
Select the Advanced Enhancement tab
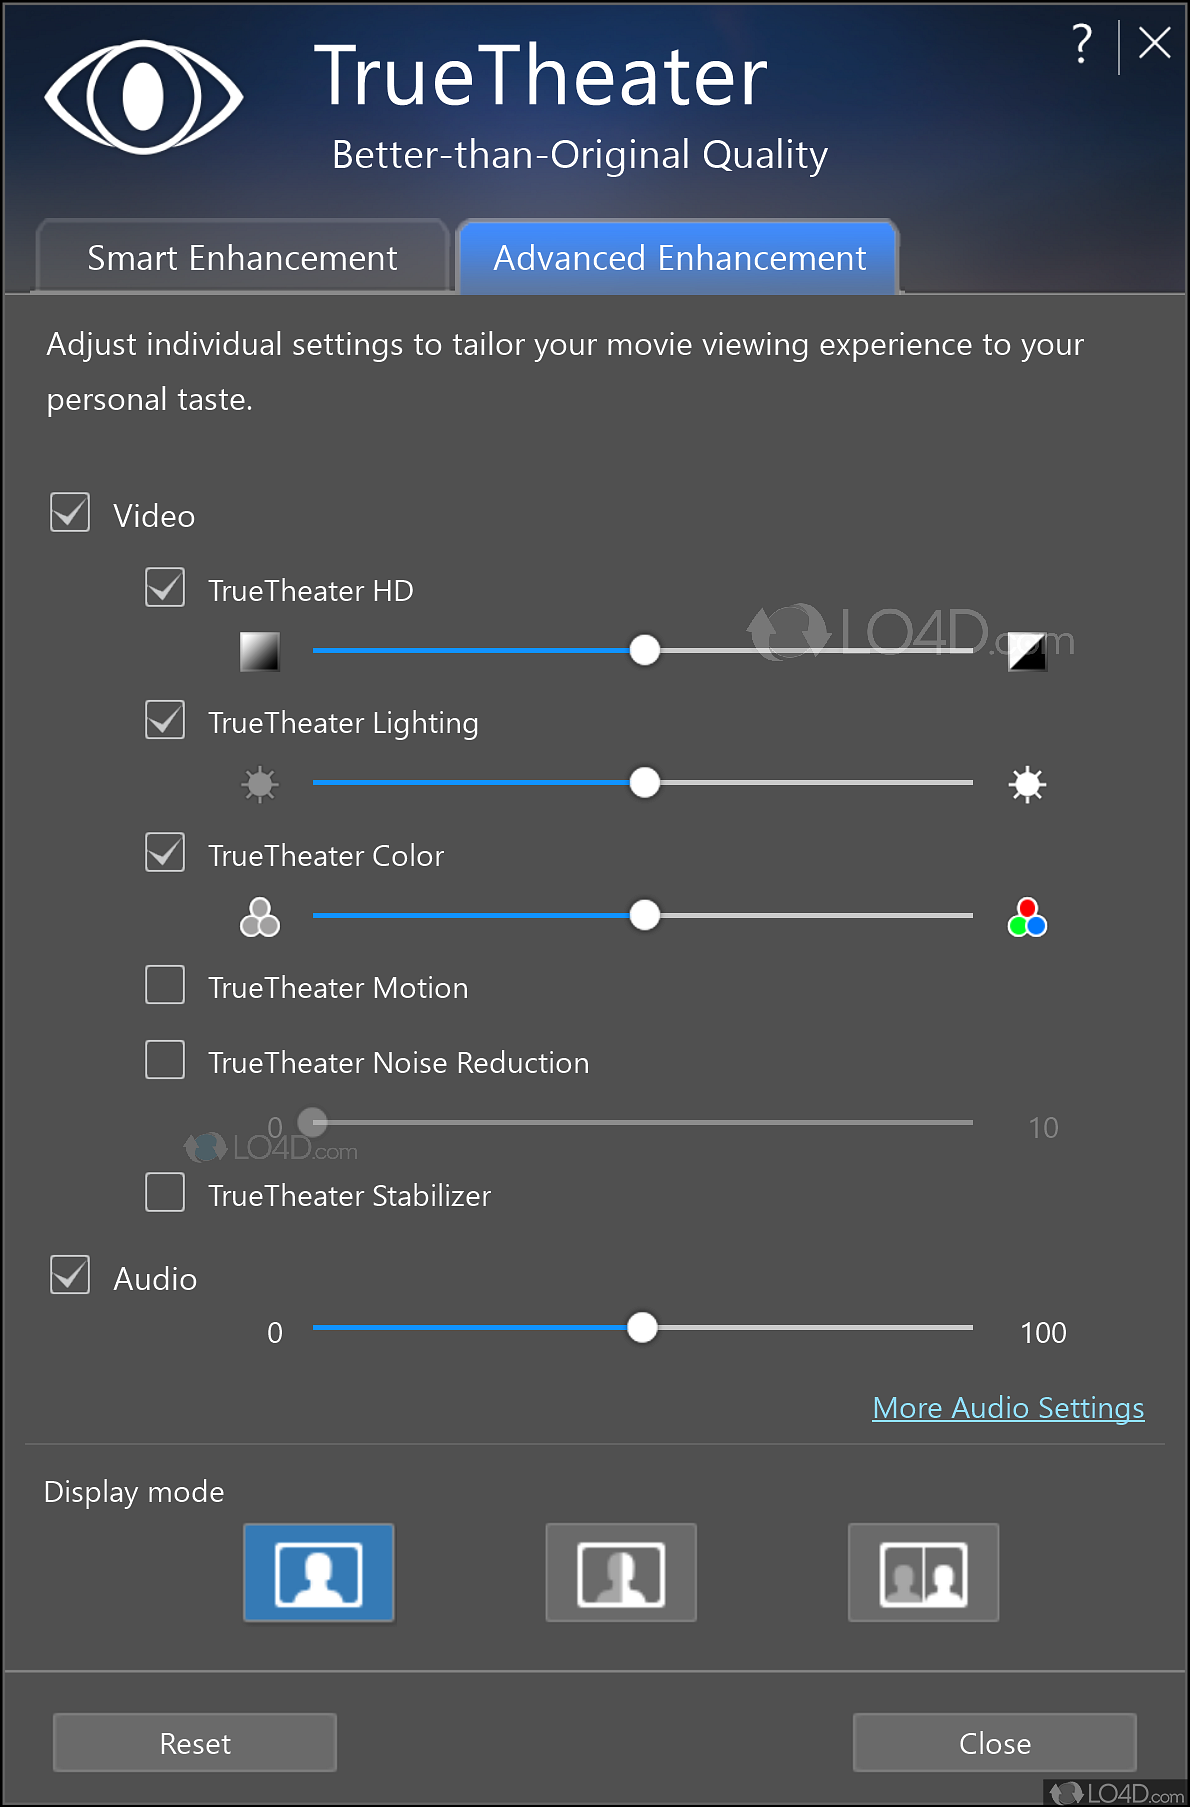point(679,258)
